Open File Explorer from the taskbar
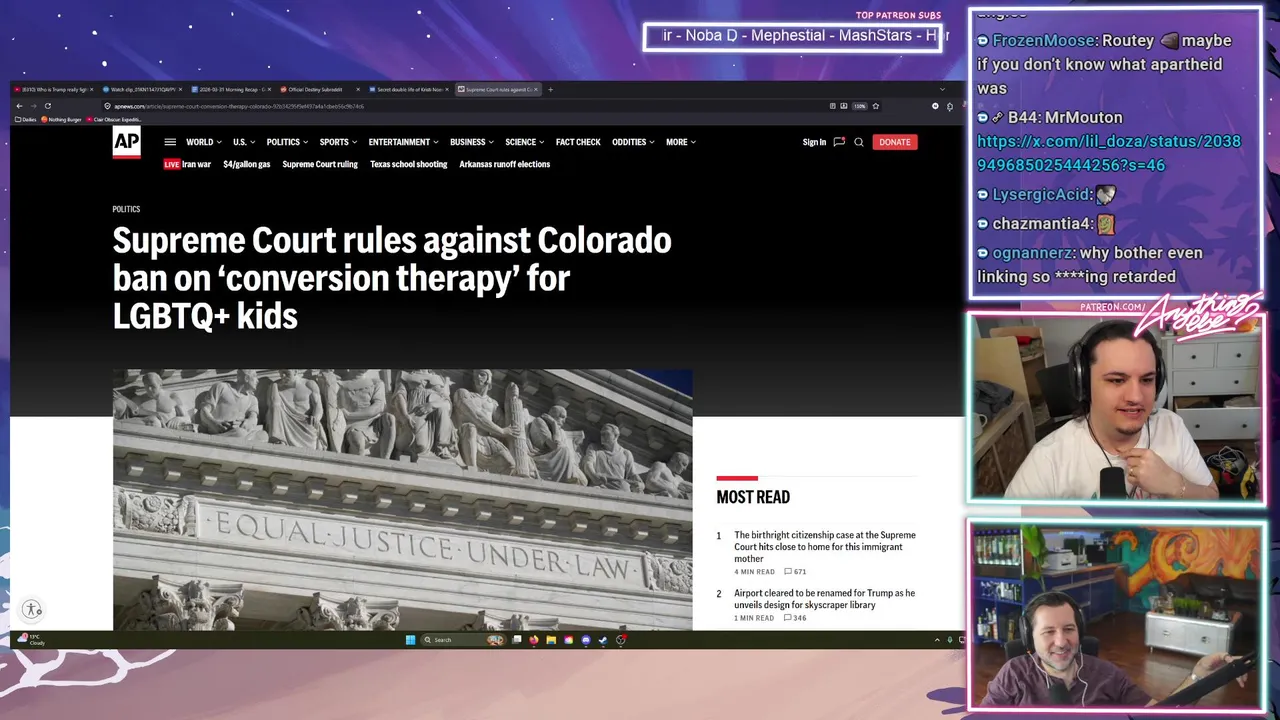This screenshot has height=720, width=1280. 551,640
